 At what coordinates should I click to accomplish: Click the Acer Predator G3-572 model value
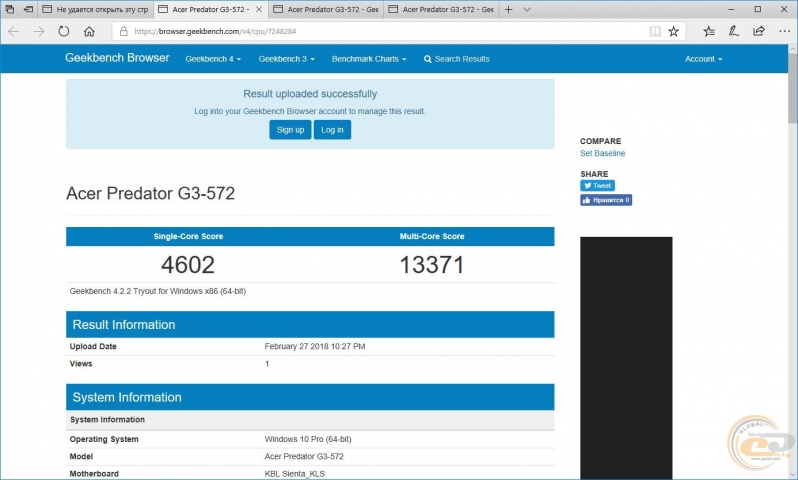(x=304, y=457)
